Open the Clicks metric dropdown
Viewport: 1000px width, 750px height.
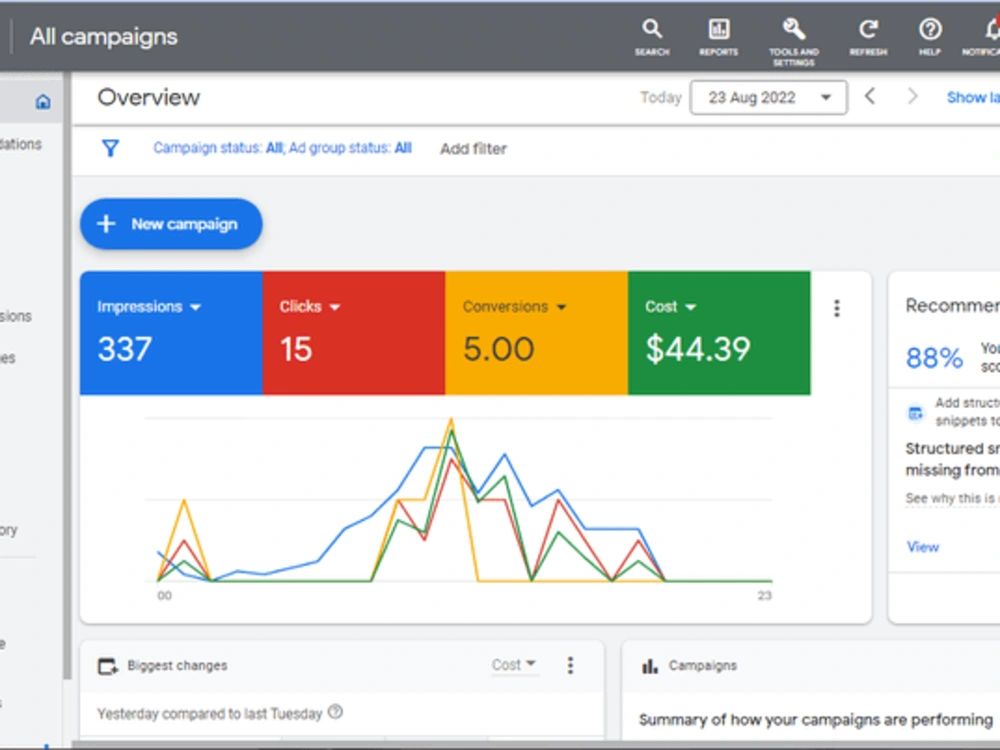(310, 307)
